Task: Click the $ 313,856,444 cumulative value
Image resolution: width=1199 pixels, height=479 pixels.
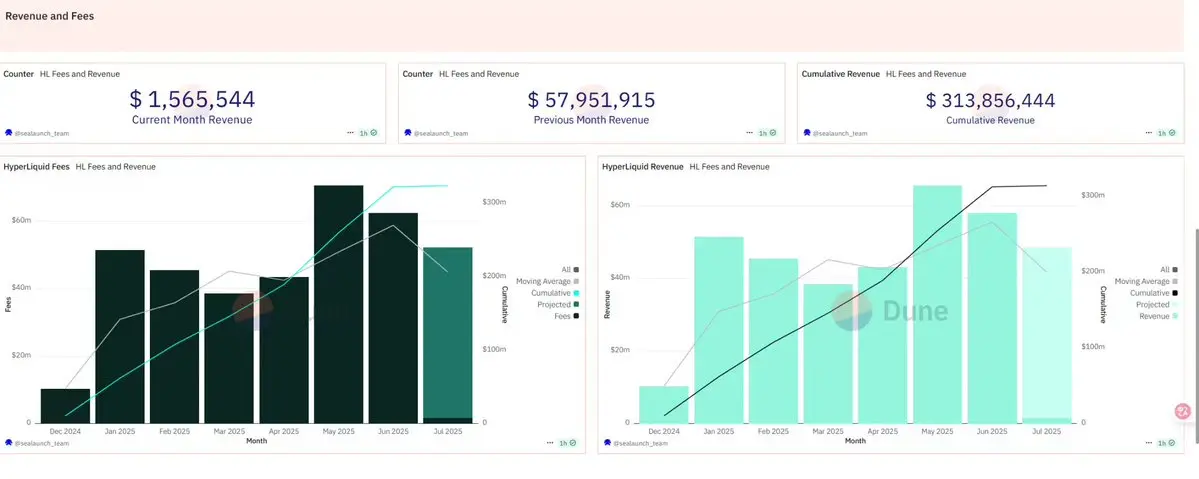Action: [x=990, y=100]
